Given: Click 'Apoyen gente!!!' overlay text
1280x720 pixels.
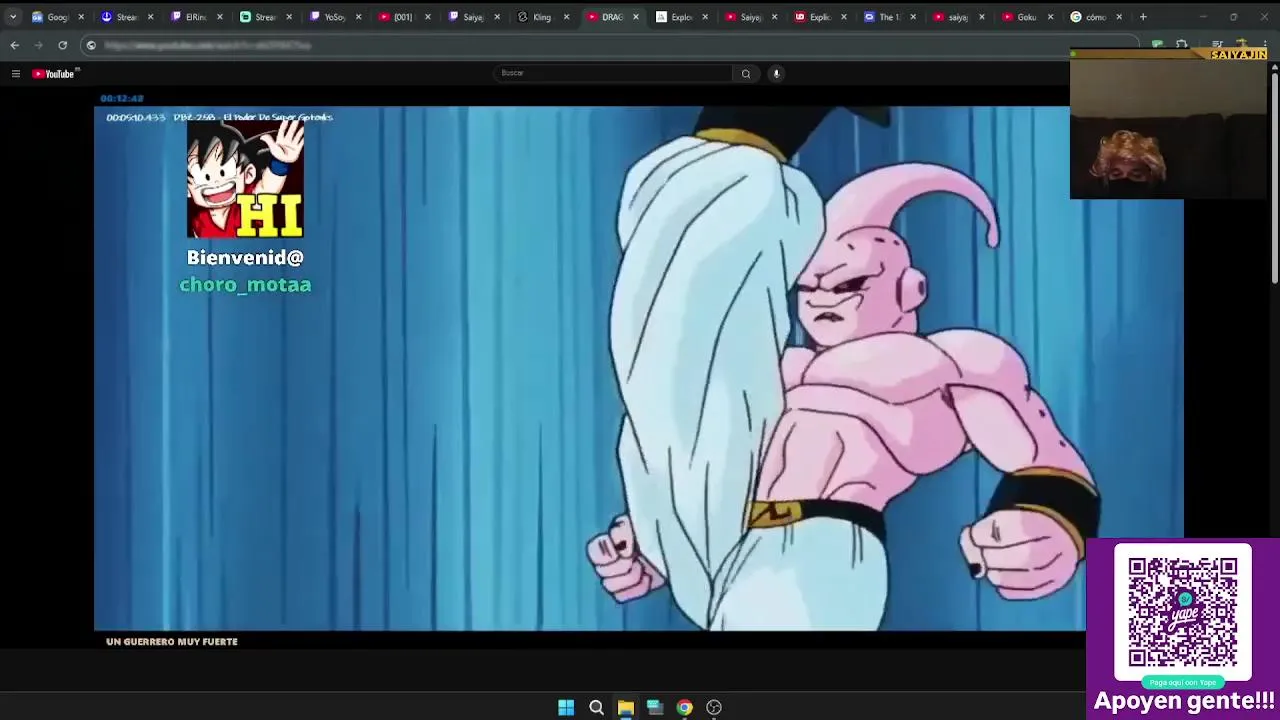Looking at the screenshot, I should pyautogui.click(x=1185, y=701).
